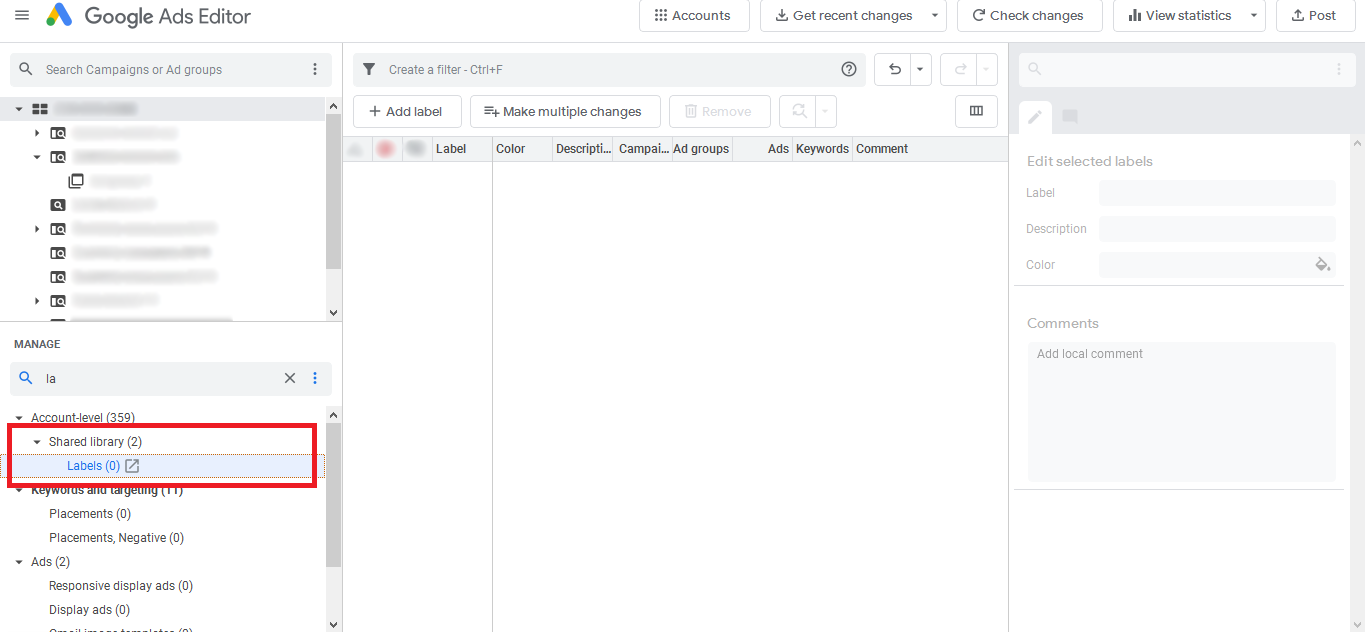
Task: Select the ad group stacked-squares icon
Action: [76, 181]
